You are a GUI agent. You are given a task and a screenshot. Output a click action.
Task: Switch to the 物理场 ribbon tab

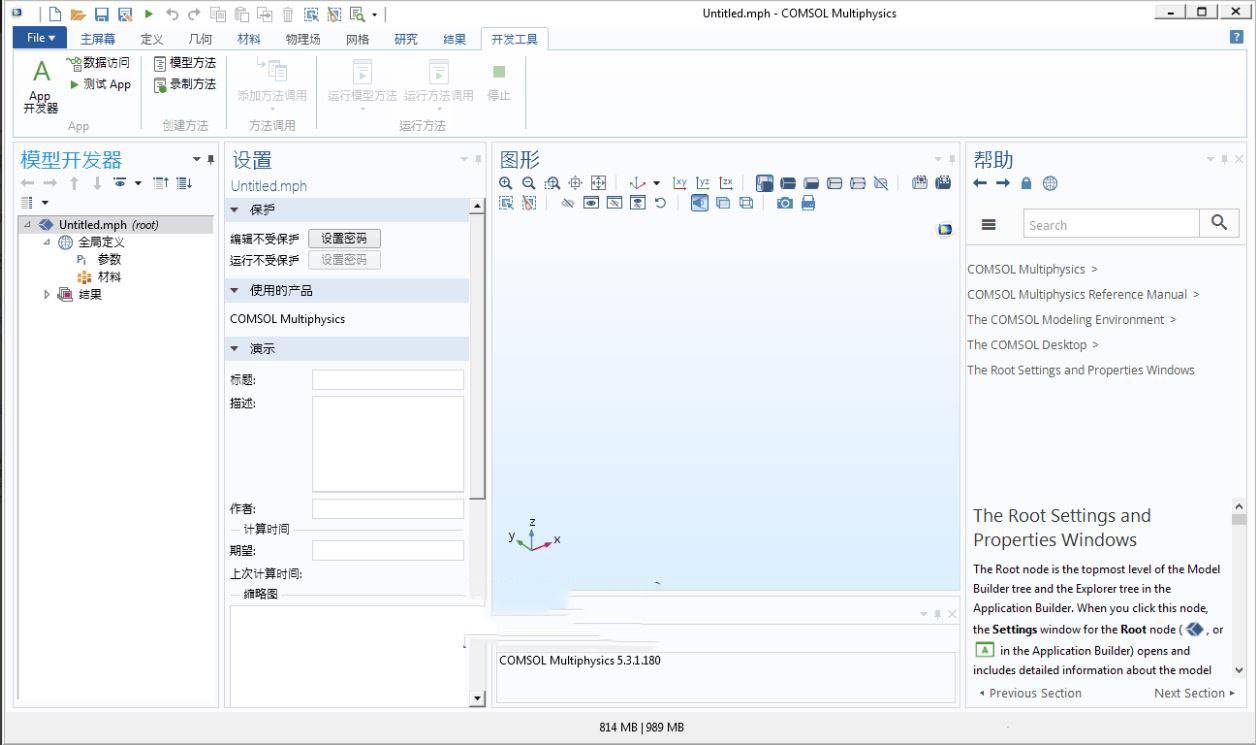tap(302, 39)
